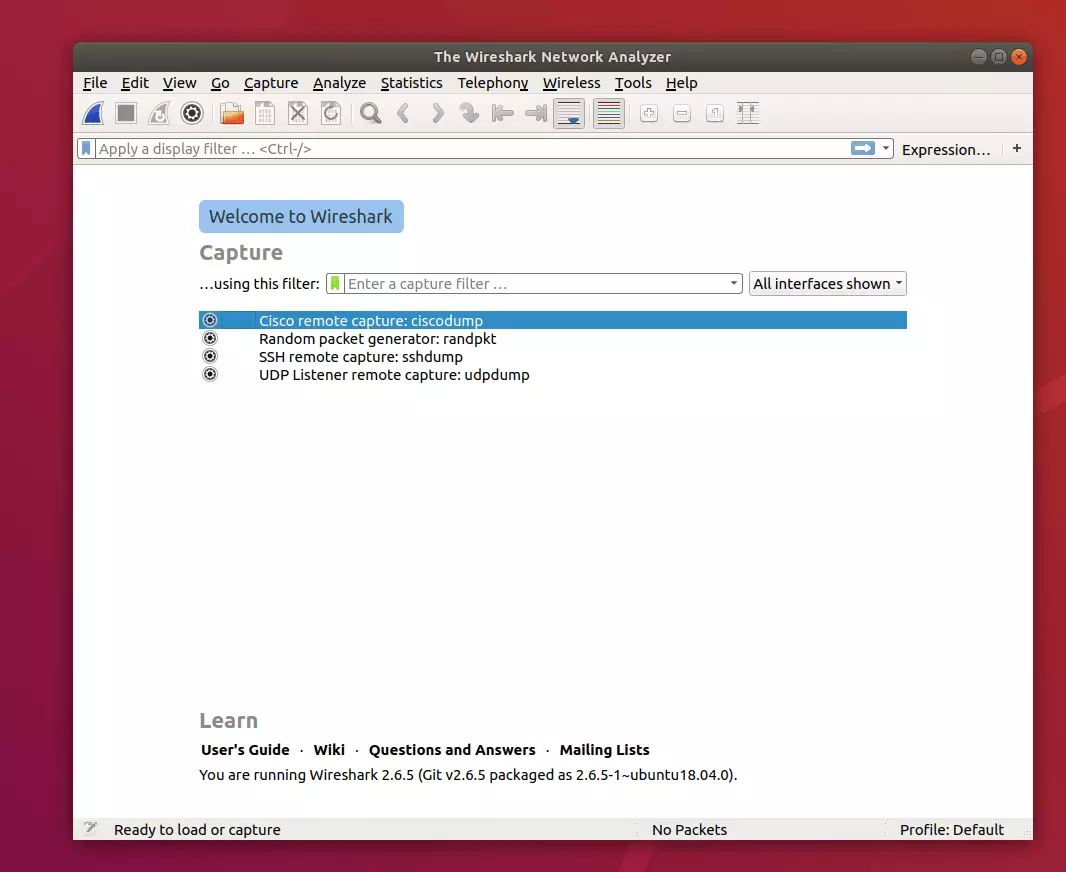Select Random packet generator: randpkt interface
The width and height of the screenshot is (1066, 872).
(553, 338)
